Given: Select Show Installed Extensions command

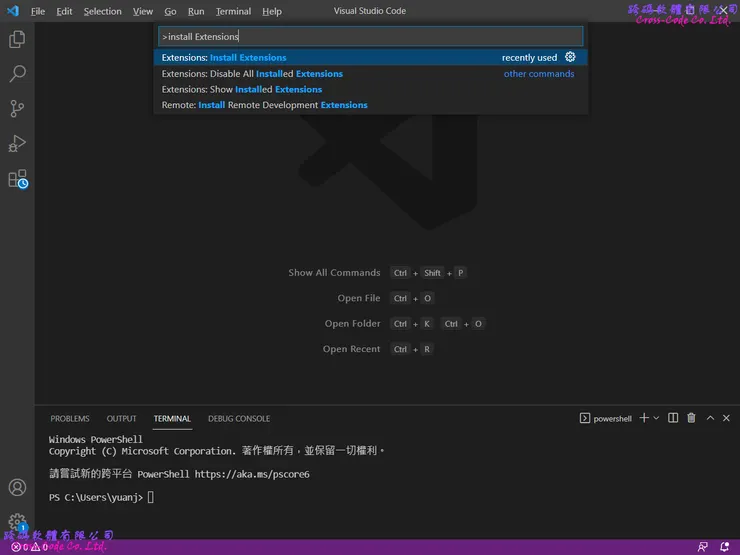Looking at the screenshot, I should [x=370, y=89].
